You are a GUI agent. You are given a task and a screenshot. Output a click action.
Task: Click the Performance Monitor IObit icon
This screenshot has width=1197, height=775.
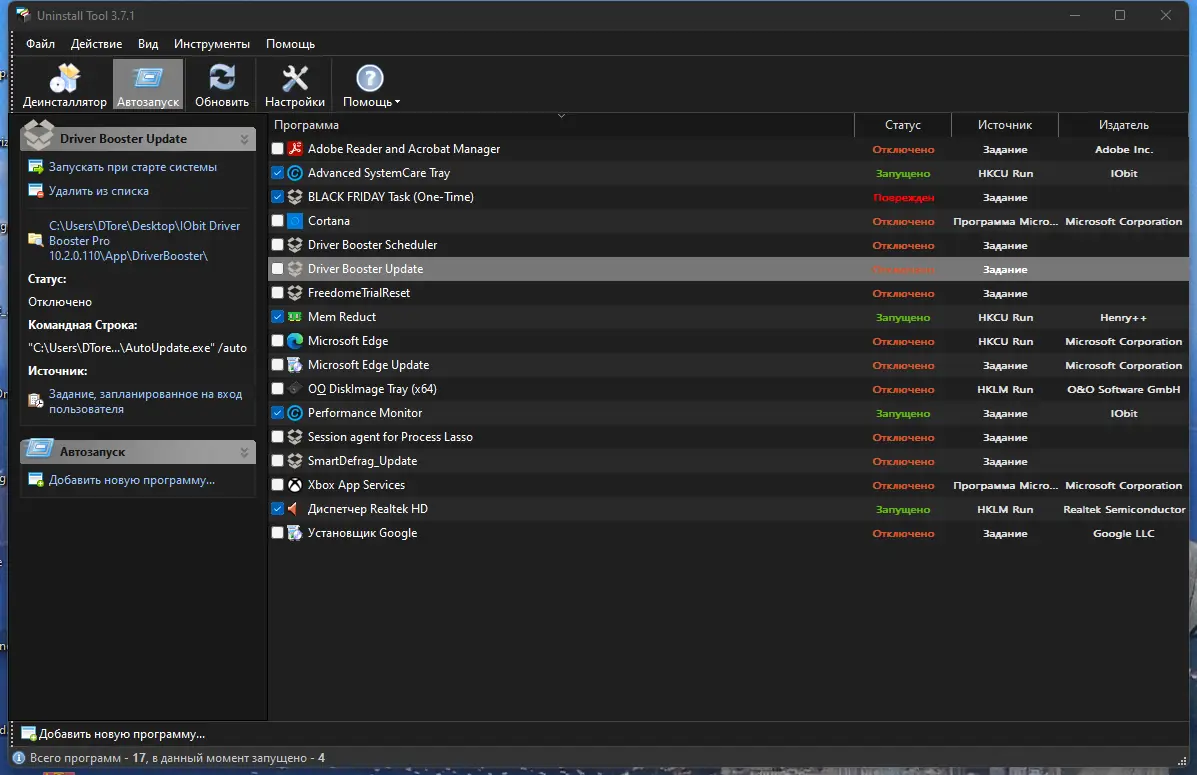click(x=295, y=413)
